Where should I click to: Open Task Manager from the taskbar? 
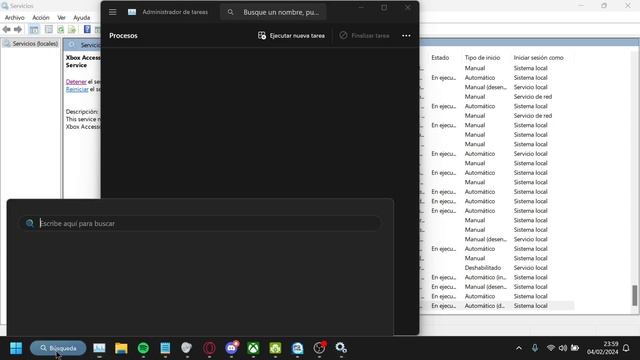point(99,348)
